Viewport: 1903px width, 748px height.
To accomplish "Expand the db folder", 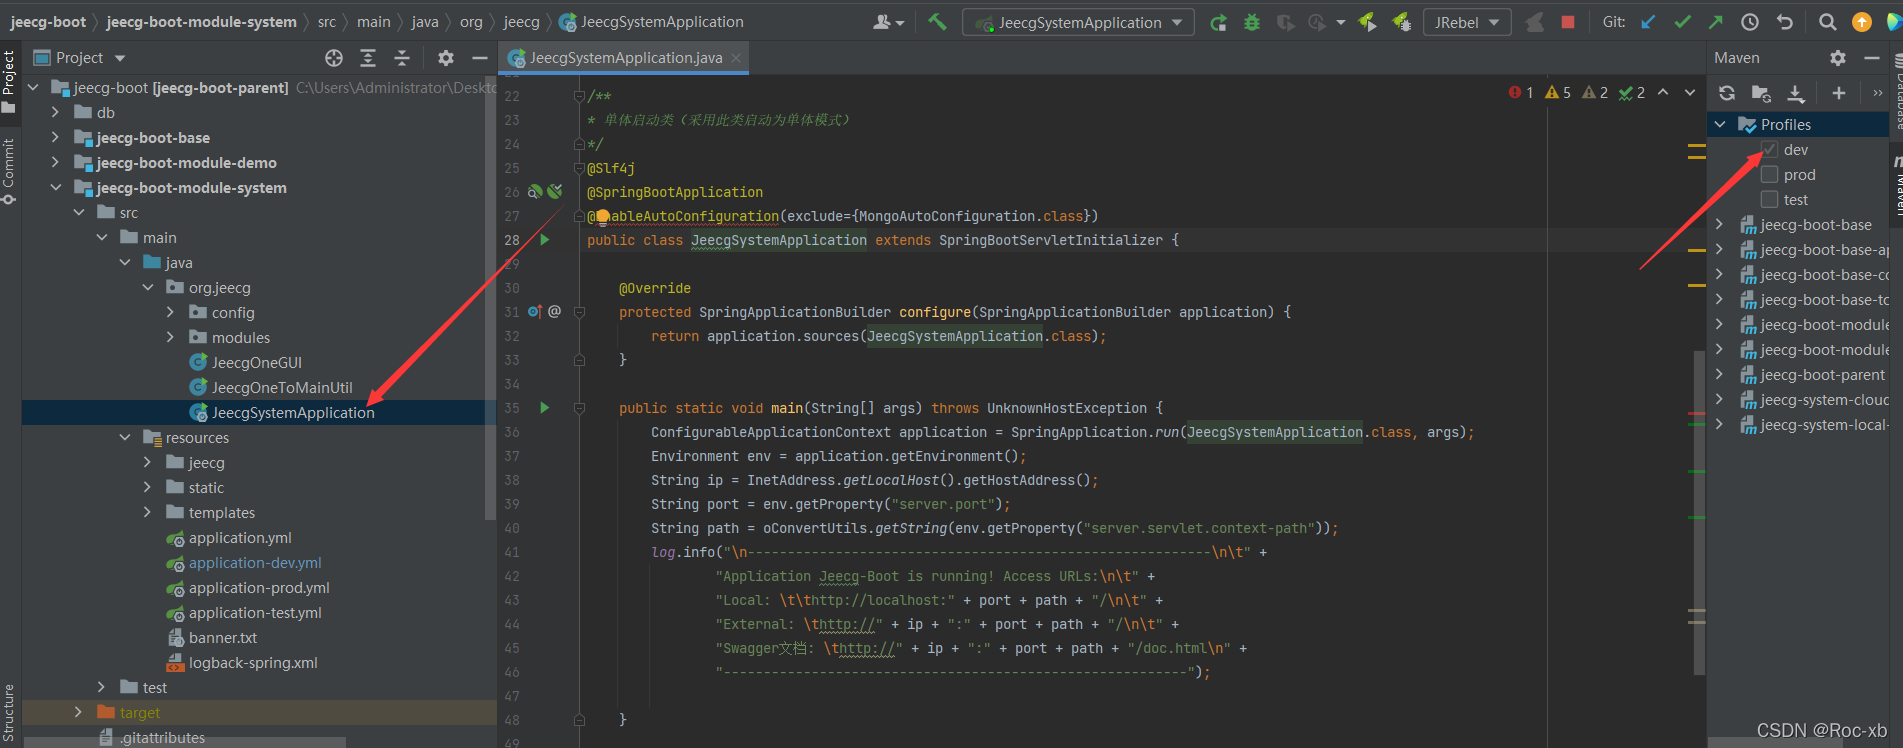I will [x=55, y=113].
